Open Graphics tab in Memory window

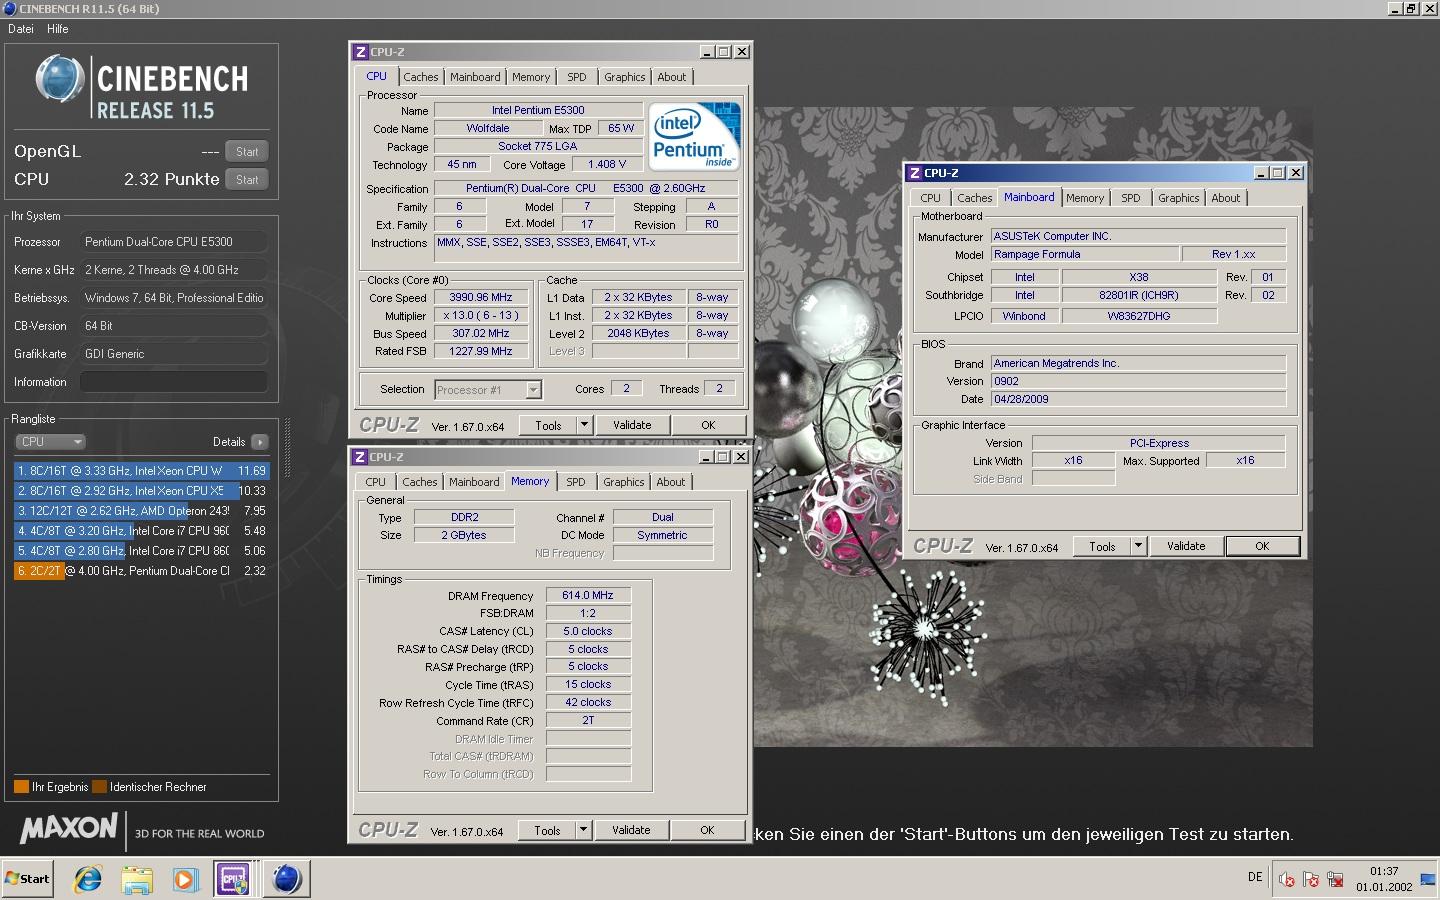(x=624, y=482)
